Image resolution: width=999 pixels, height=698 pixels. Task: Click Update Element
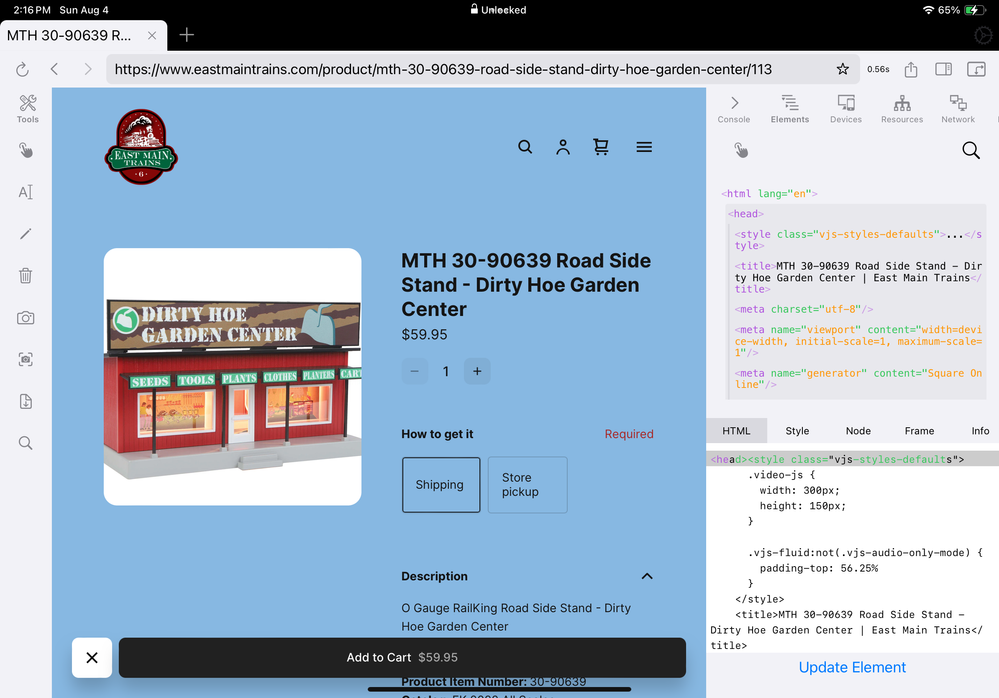tap(852, 667)
